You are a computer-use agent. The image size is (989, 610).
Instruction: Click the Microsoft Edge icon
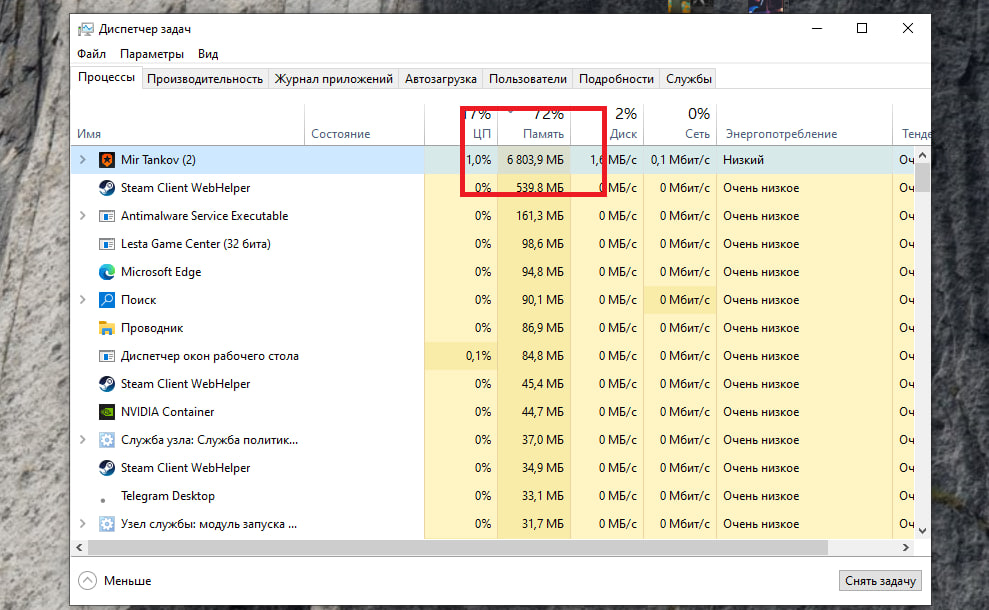pos(107,272)
